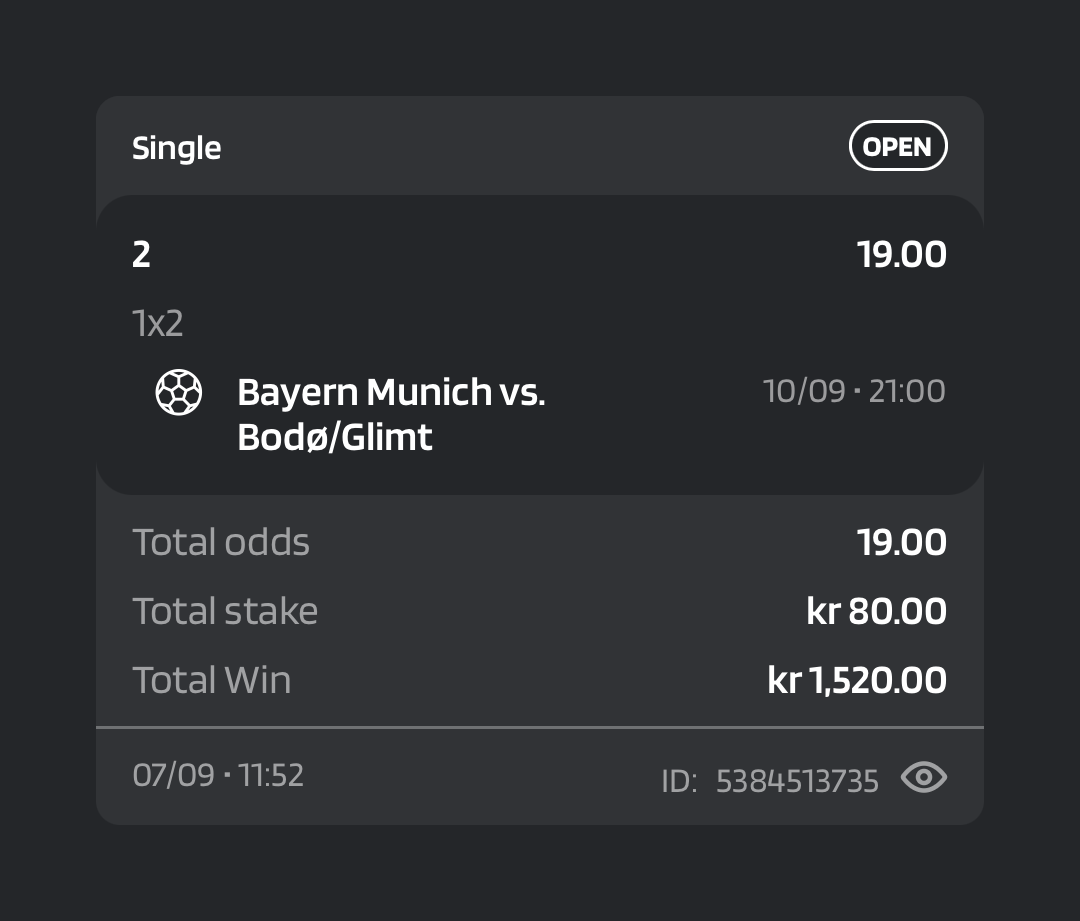Click the Total Win label
This screenshot has width=1080, height=921.
tap(211, 681)
